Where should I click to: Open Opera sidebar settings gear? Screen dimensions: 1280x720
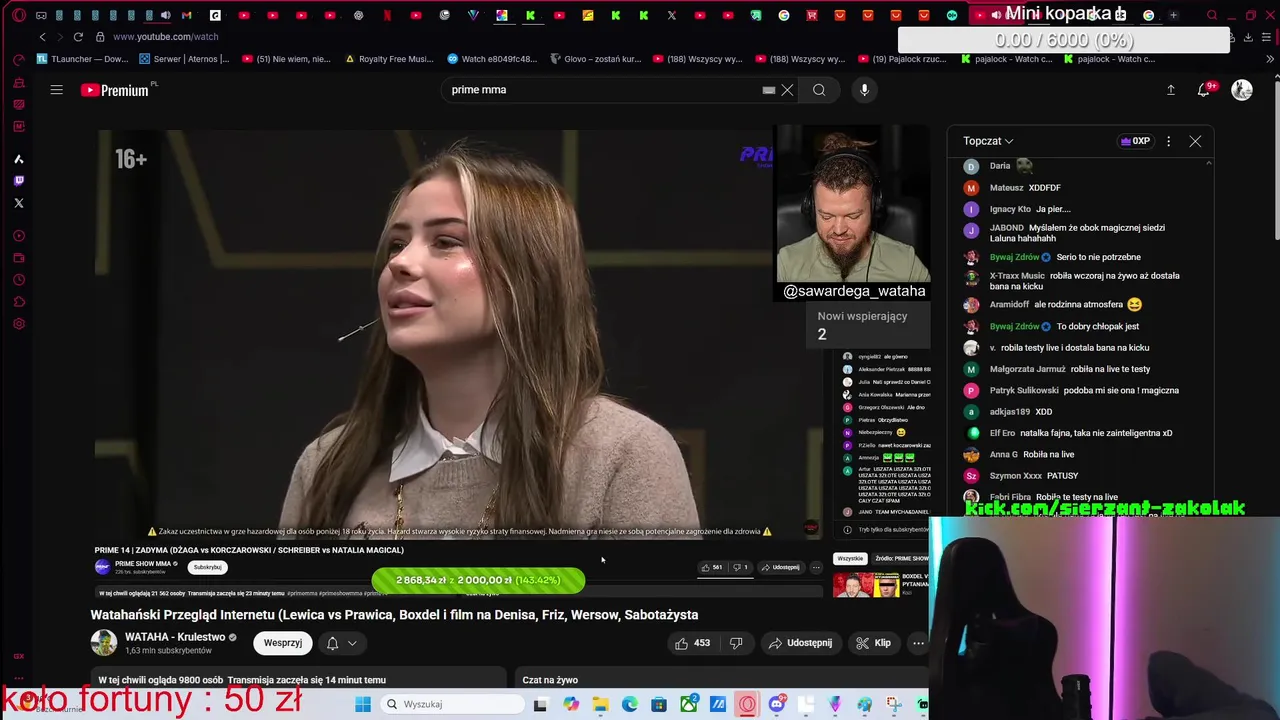18,324
